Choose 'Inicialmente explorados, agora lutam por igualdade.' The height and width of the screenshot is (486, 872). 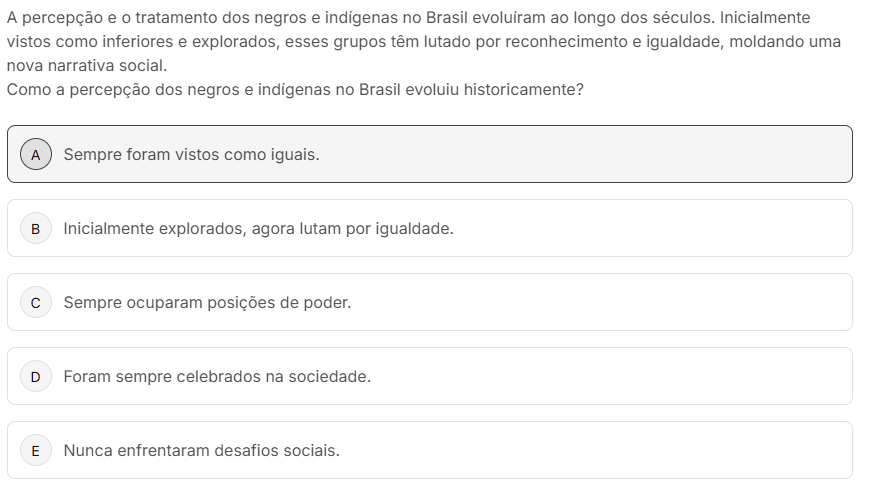259,229
